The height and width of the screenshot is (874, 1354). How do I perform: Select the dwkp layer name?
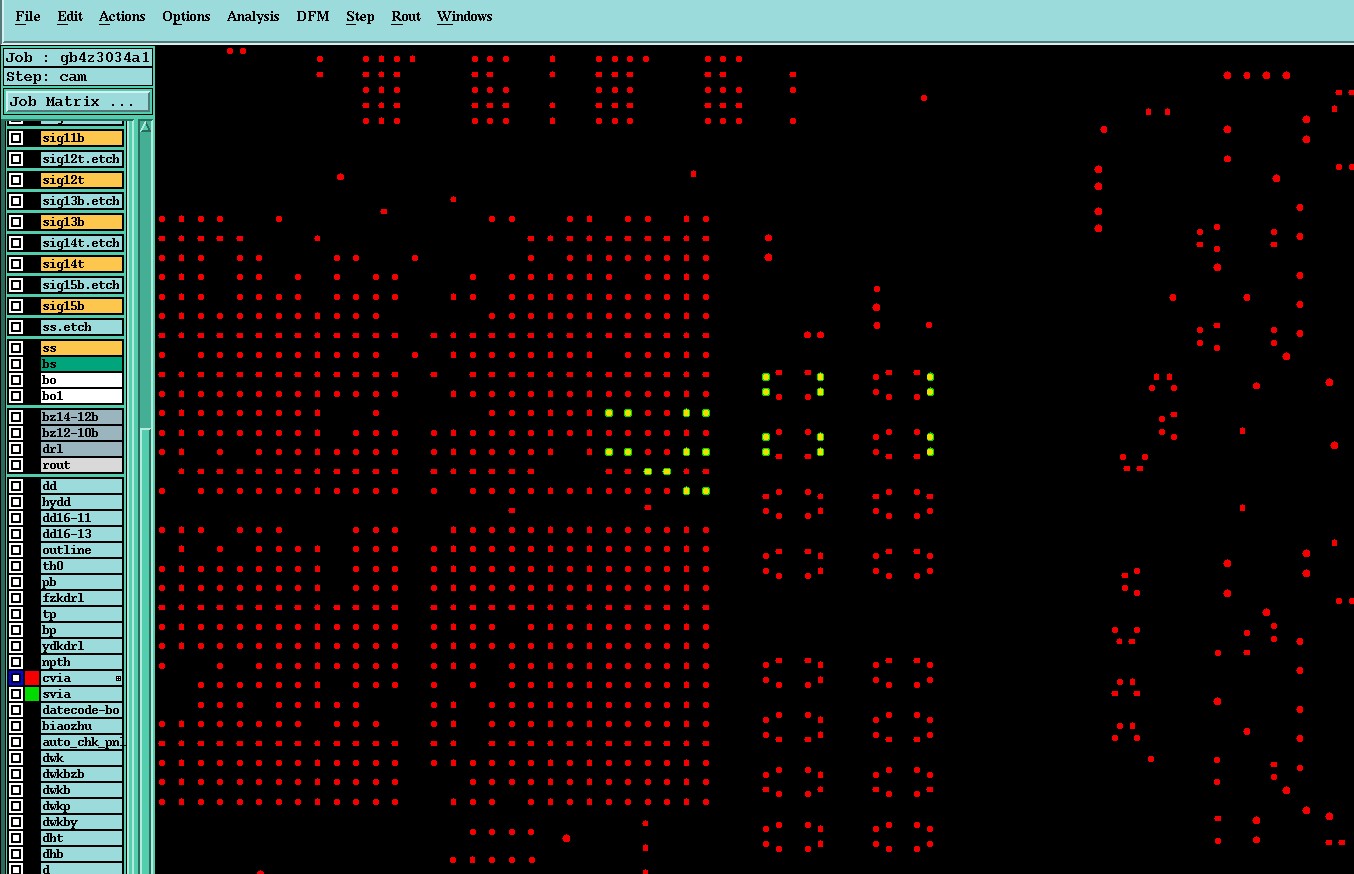82,806
